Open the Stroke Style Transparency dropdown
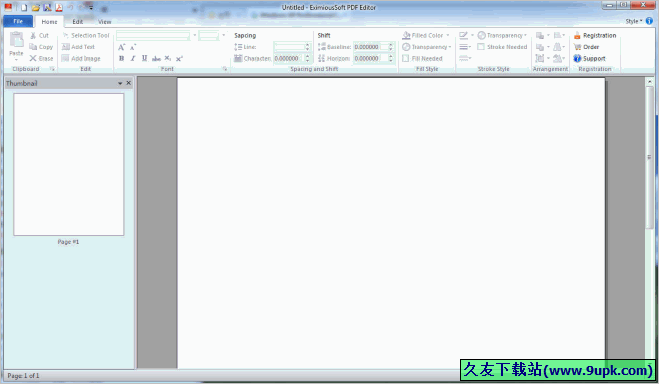This screenshot has height=384, width=659. pyautogui.click(x=502, y=36)
